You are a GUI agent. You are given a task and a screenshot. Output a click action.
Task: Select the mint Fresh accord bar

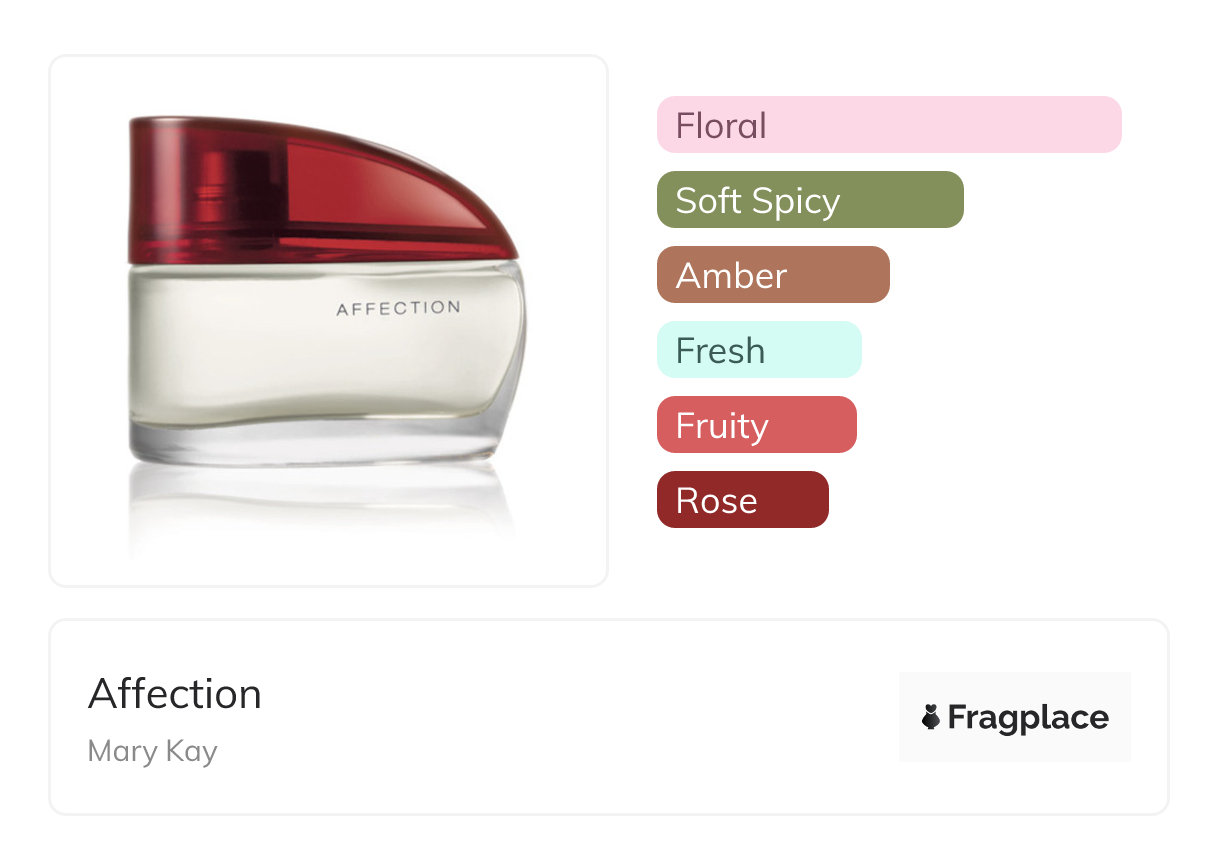(x=758, y=350)
